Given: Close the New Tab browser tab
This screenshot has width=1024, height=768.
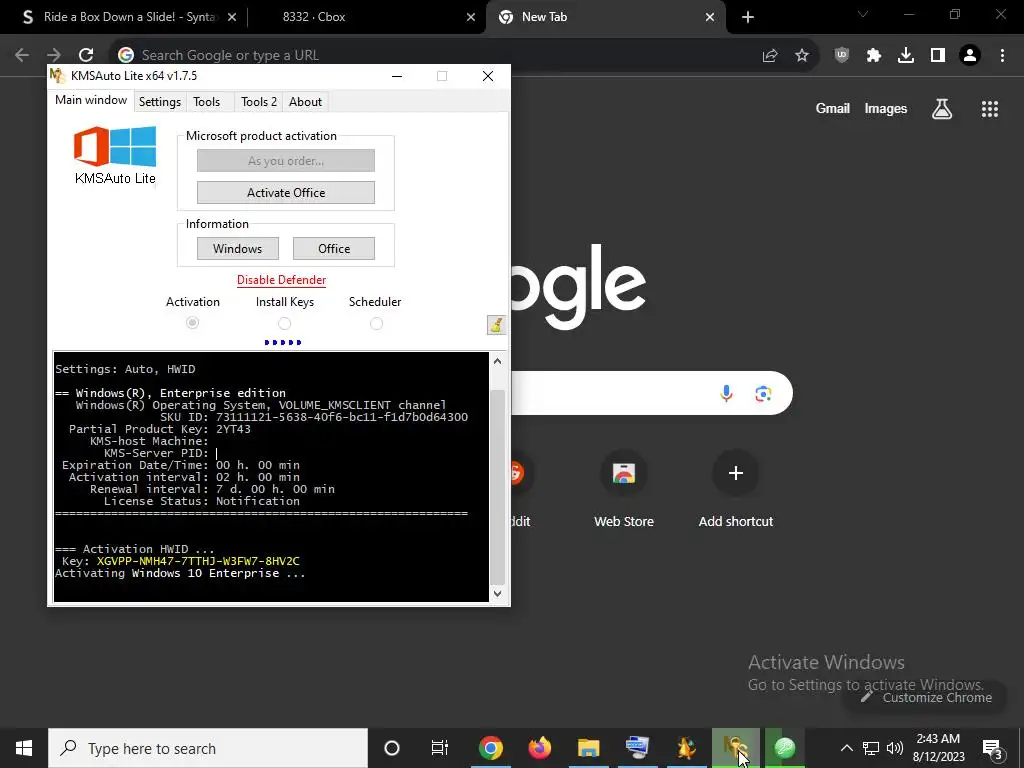Looking at the screenshot, I should tap(710, 18).
